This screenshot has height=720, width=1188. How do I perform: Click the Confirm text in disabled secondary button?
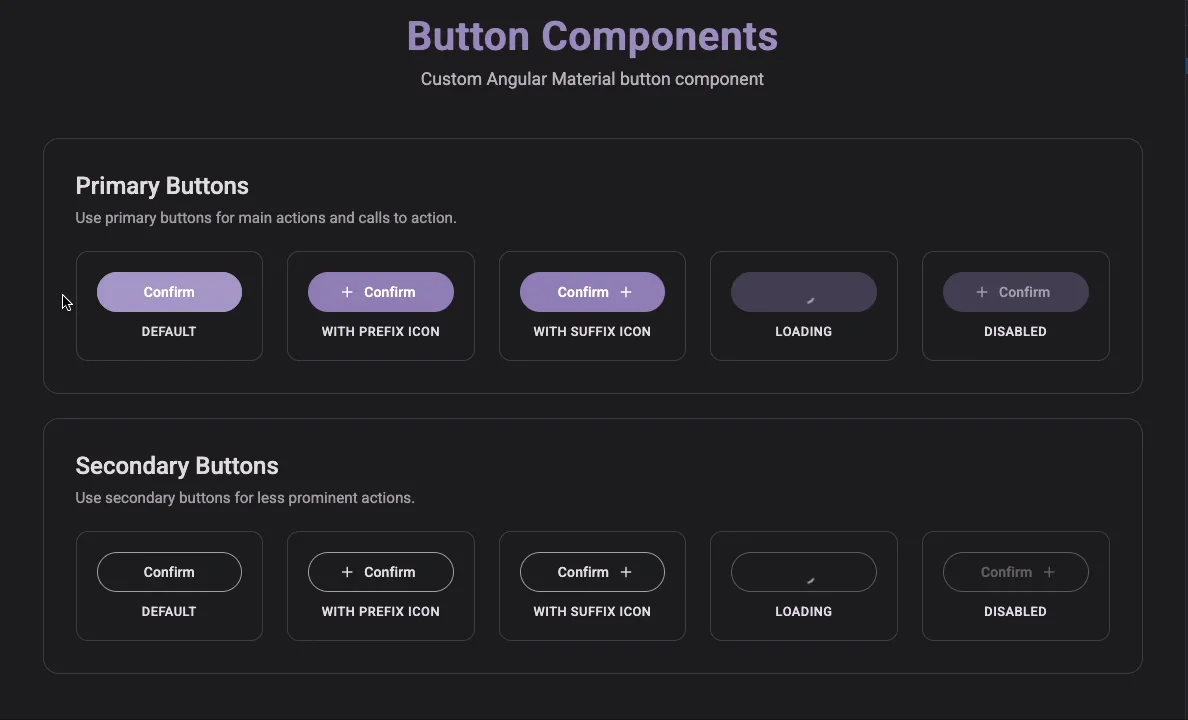click(x=1006, y=572)
